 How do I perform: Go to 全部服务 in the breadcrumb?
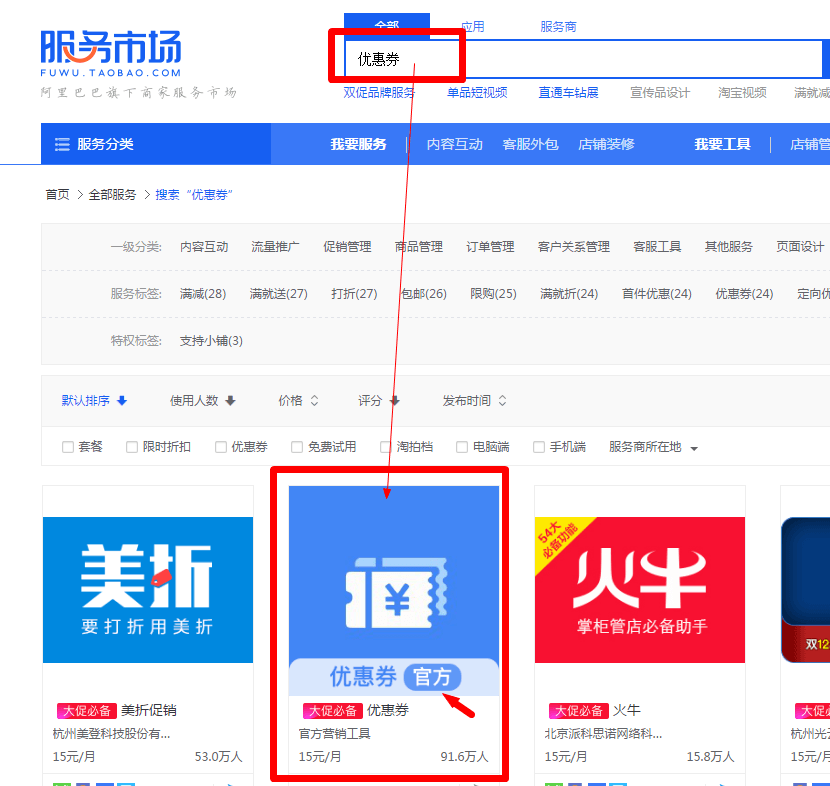click(112, 195)
